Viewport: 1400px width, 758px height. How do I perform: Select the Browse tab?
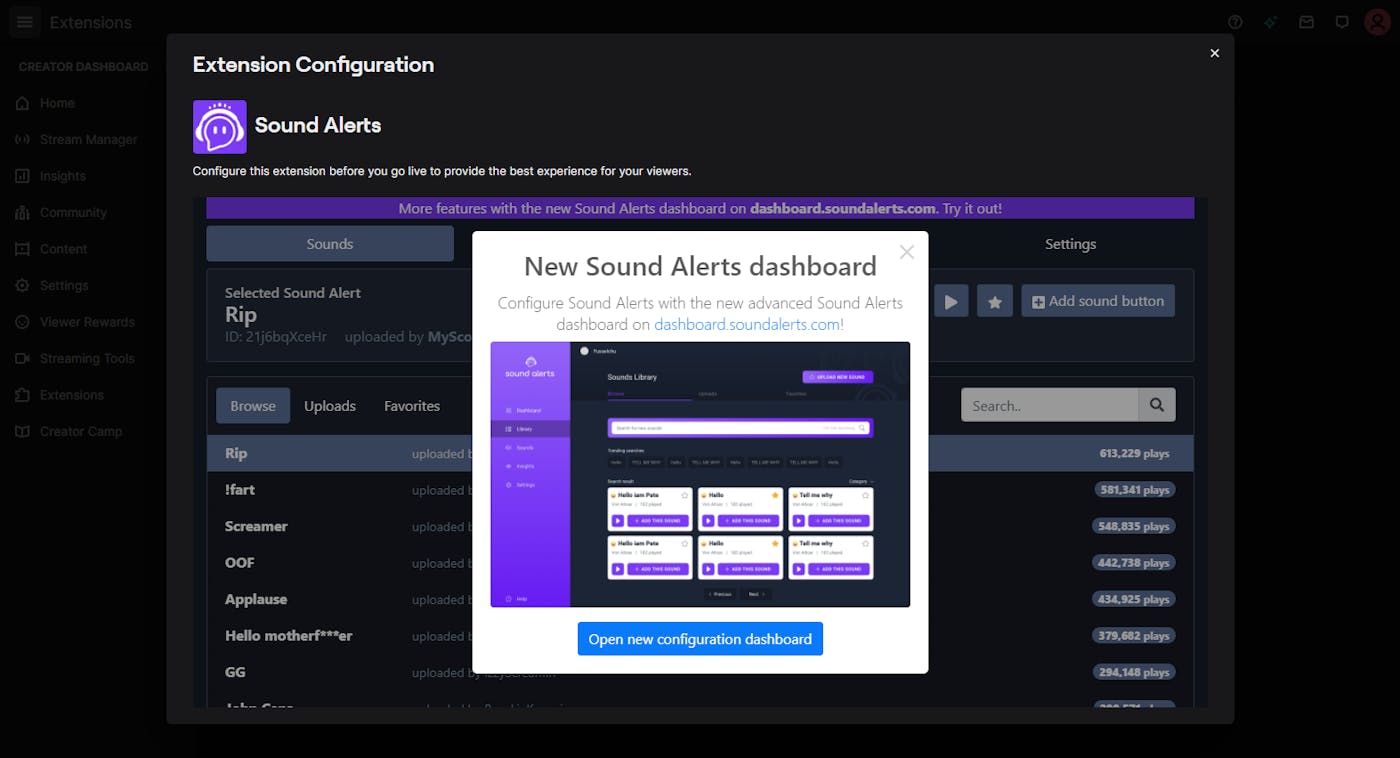tap(253, 405)
